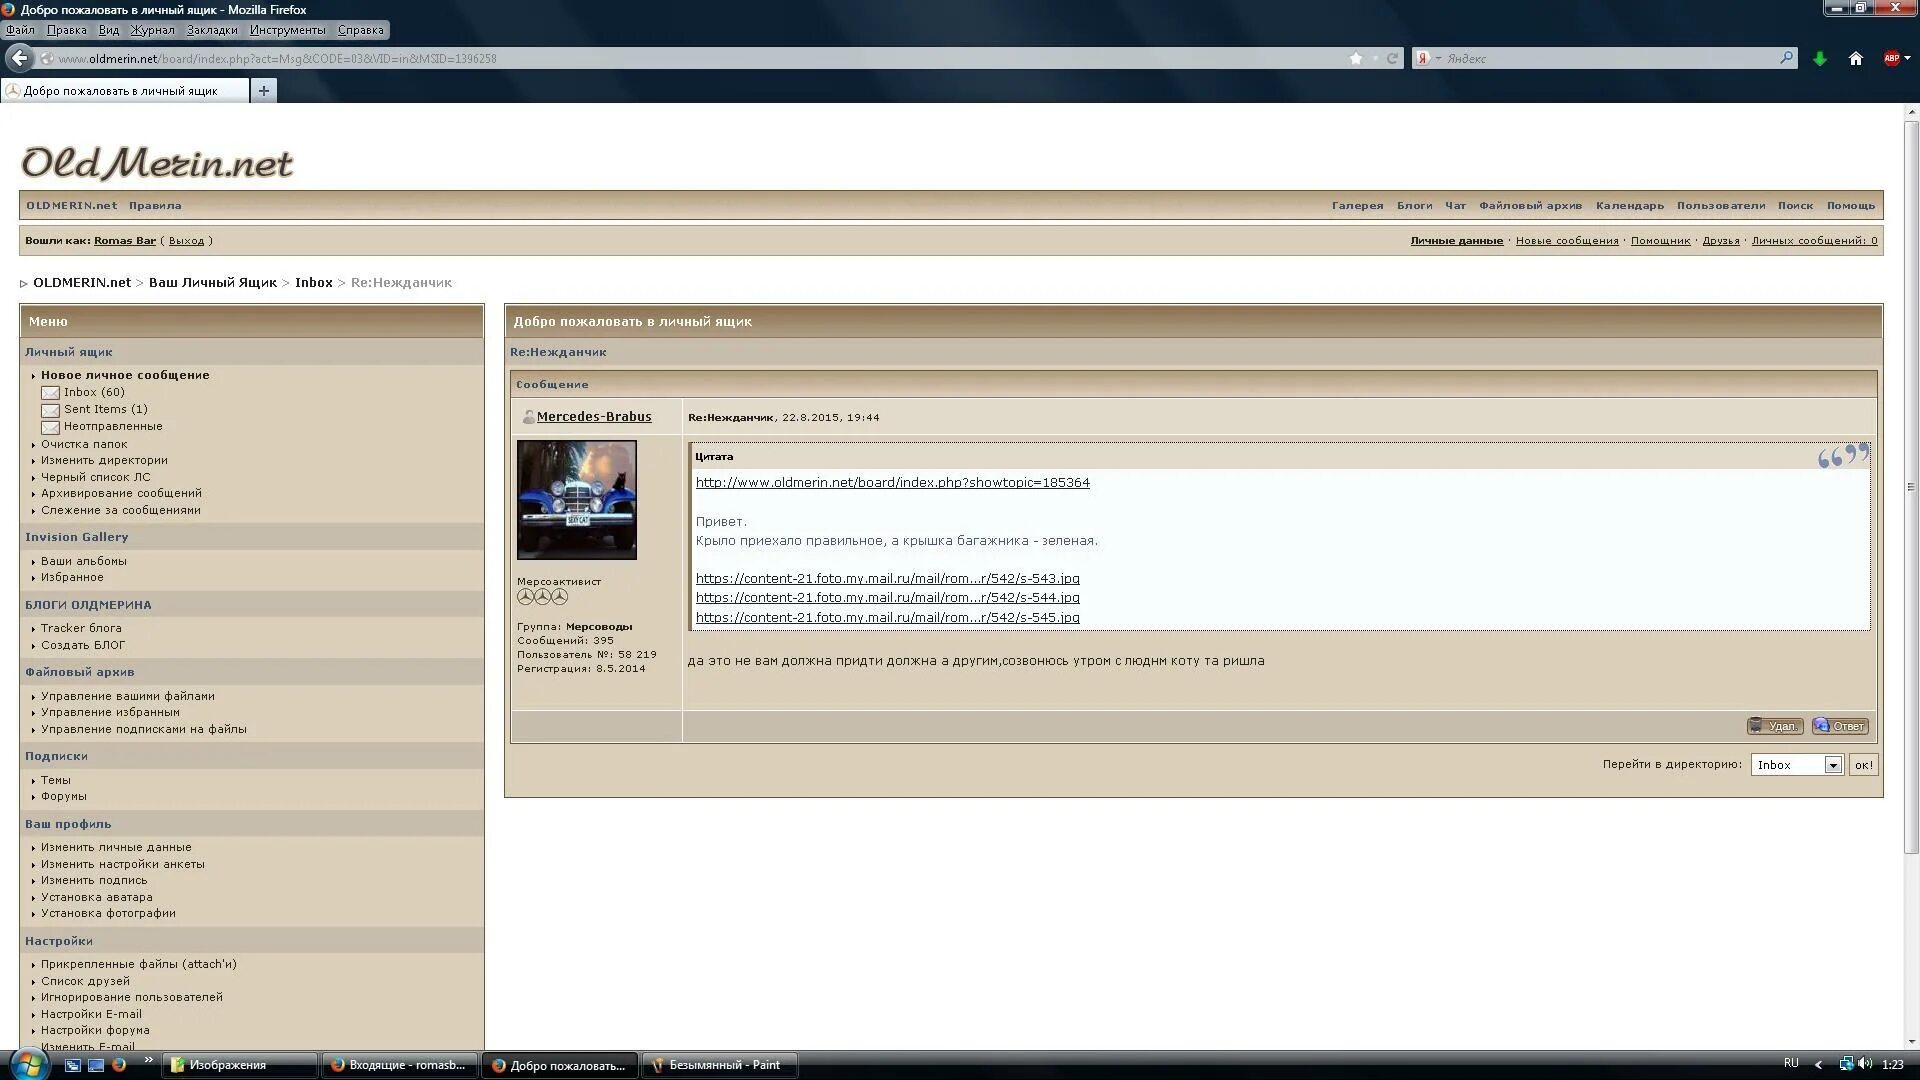Open the Закладки menu
The width and height of the screenshot is (1920, 1080).
212,30
